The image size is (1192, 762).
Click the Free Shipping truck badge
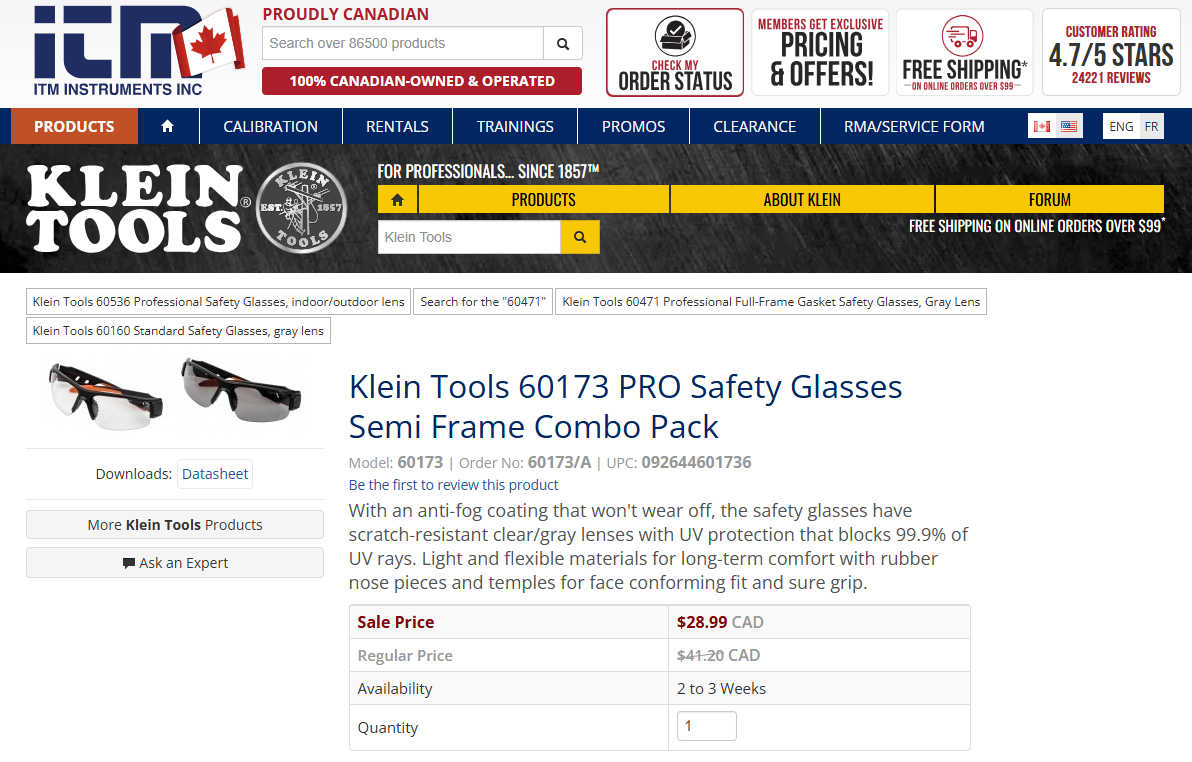[x=963, y=51]
